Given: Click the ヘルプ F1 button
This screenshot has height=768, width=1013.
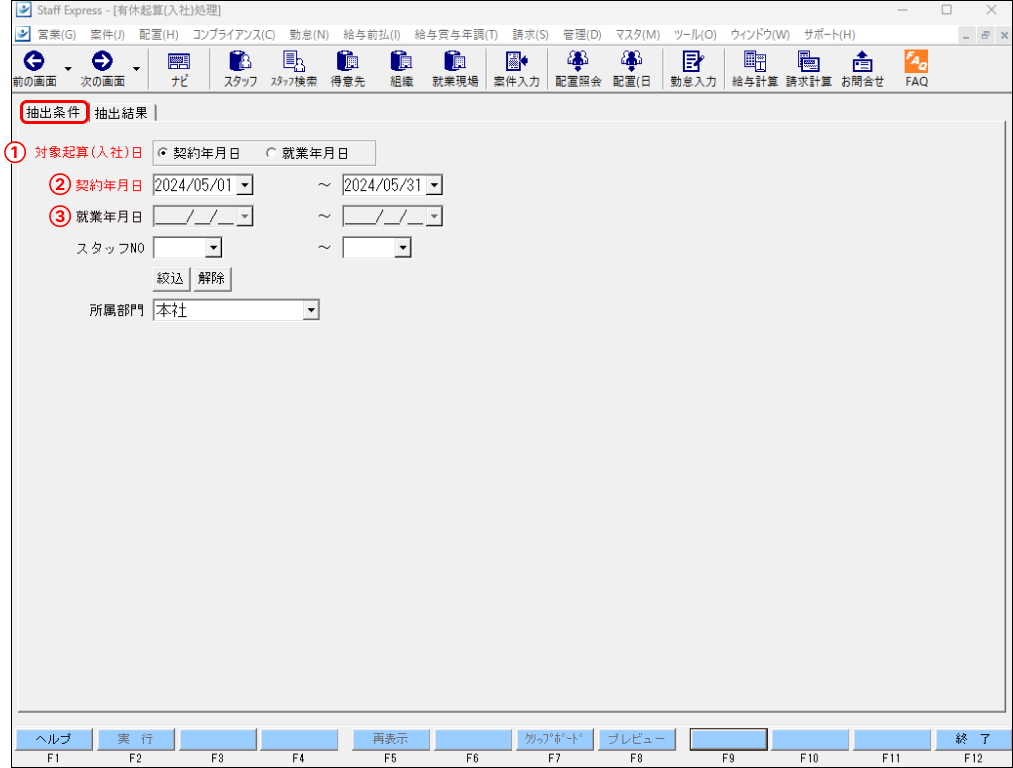Looking at the screenshot, I should pos(54,739).
